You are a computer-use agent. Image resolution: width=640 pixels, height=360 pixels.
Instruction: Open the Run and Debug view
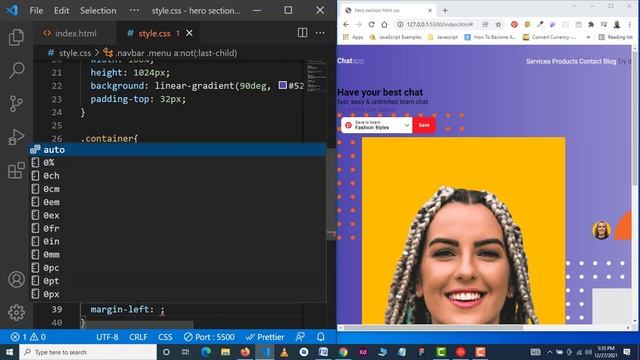[x=16, y=137]
